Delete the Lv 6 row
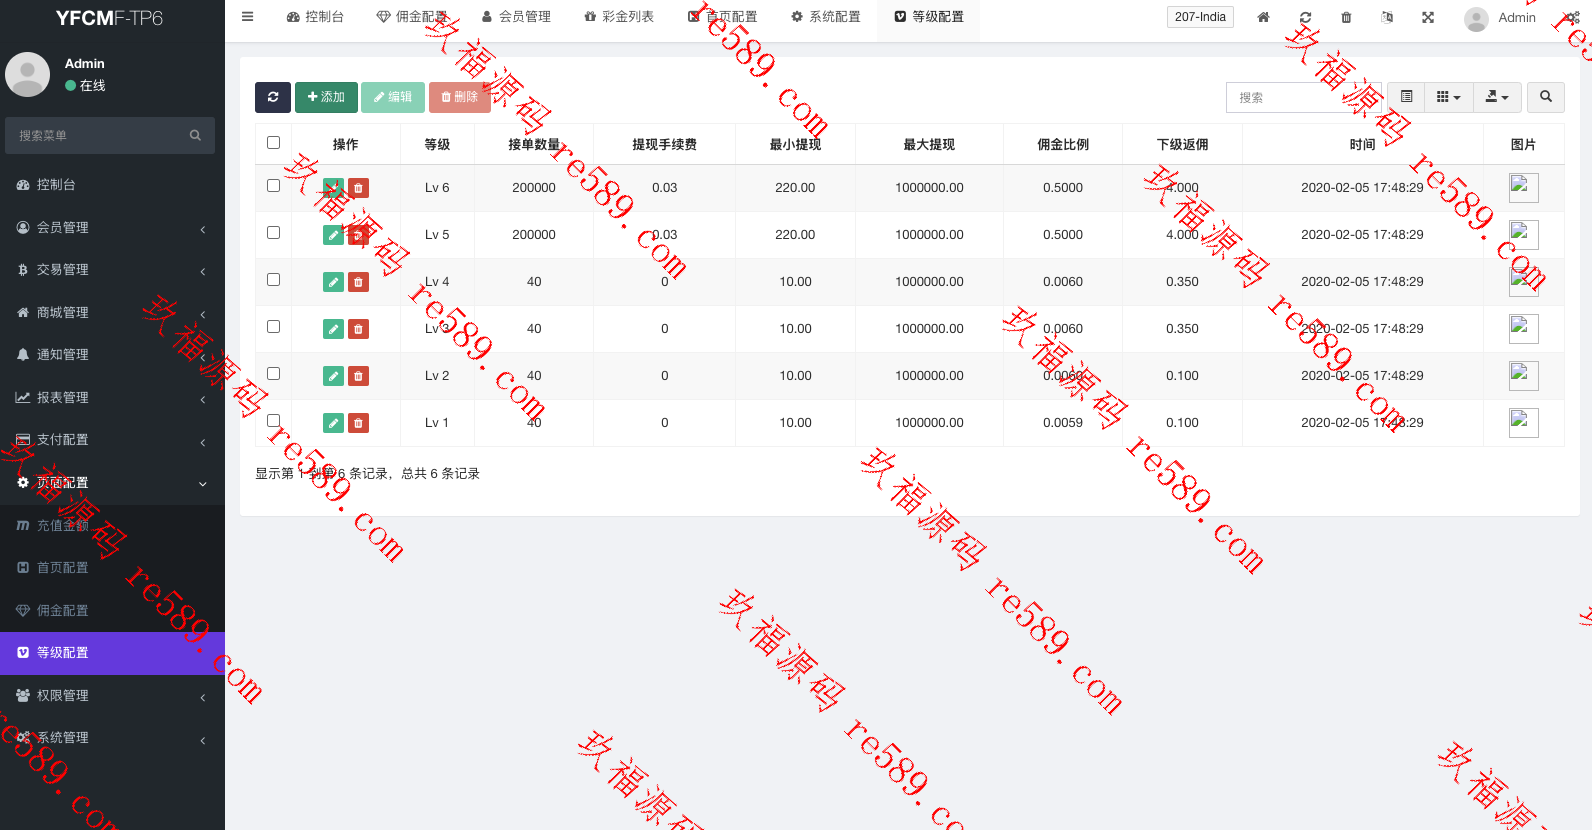Screen dimensions: 1592x830 (x=358, y=188)
